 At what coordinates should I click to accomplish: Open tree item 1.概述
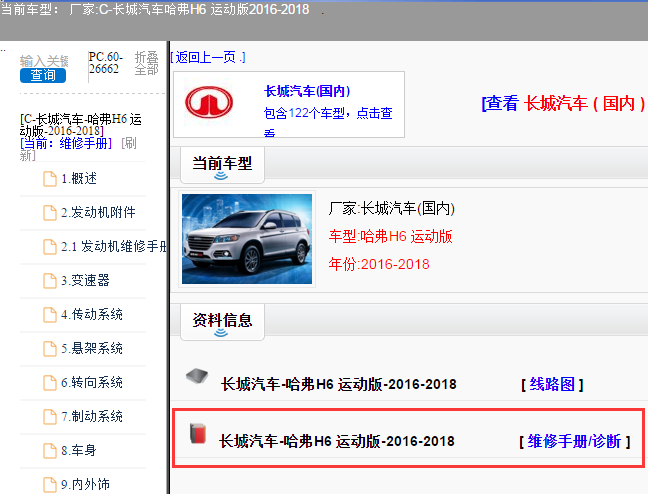(79, 179)
